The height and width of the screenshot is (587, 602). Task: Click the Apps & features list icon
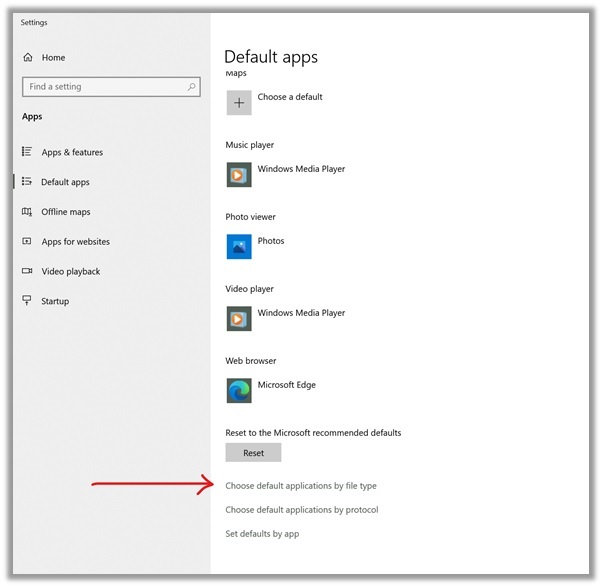27,152
